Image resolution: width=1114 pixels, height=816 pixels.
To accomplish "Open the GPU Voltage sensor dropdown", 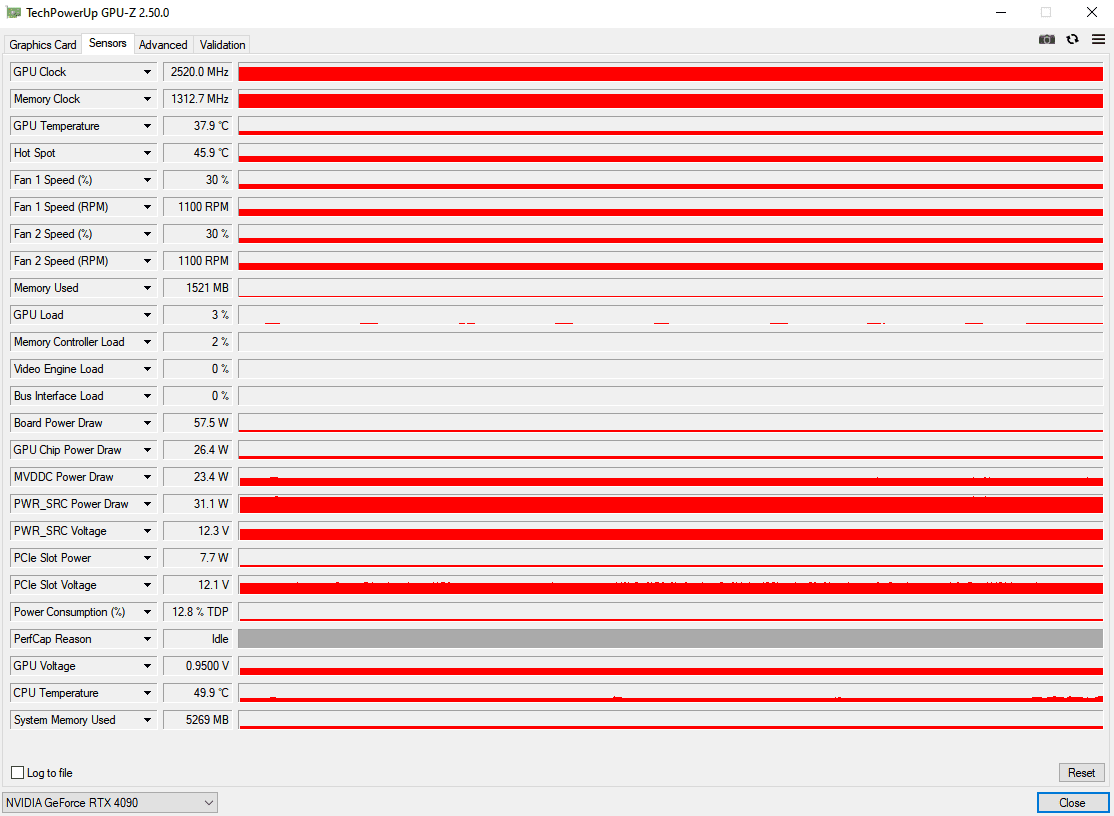I will [x=147, y=665].
